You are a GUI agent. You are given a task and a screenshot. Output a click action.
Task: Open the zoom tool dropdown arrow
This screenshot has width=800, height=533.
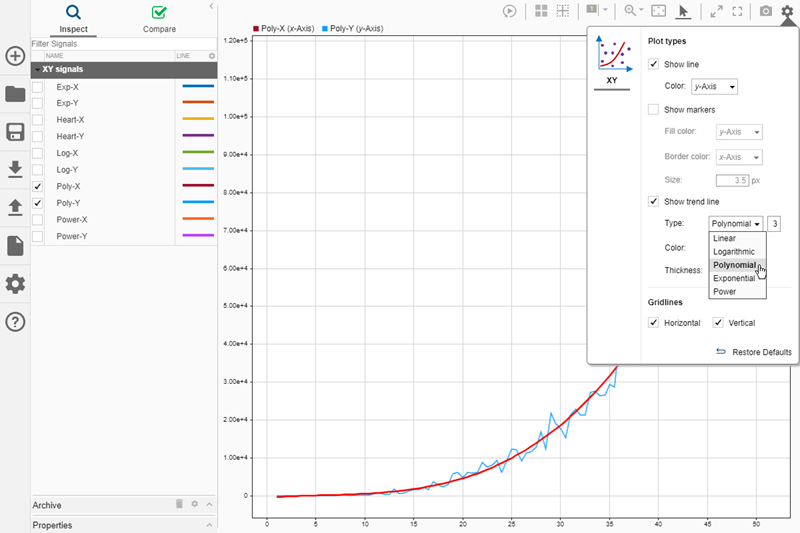coord(641,10)
